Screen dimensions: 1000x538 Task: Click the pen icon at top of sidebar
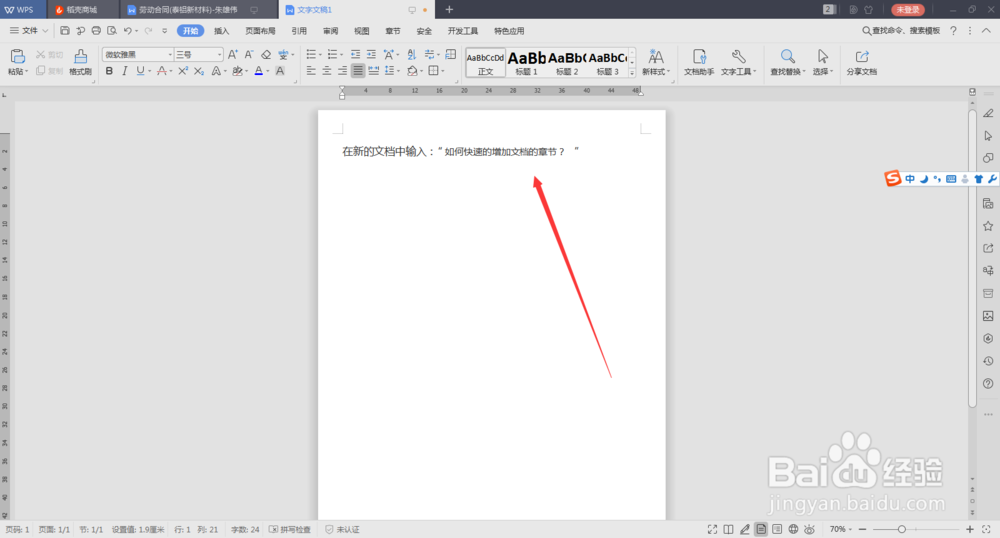pyautogui.click(x=988, y=113)
